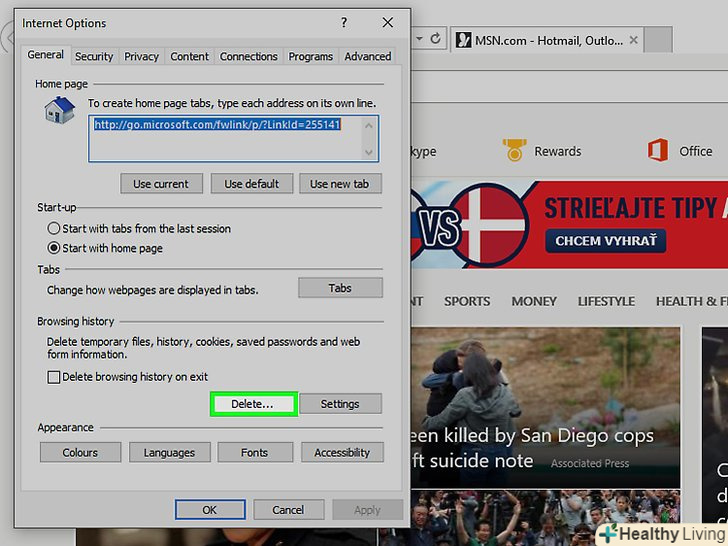The height and width of the screenshot is (546, 728).
Task: Open browsing history Settings button
Action: point(340,404)
